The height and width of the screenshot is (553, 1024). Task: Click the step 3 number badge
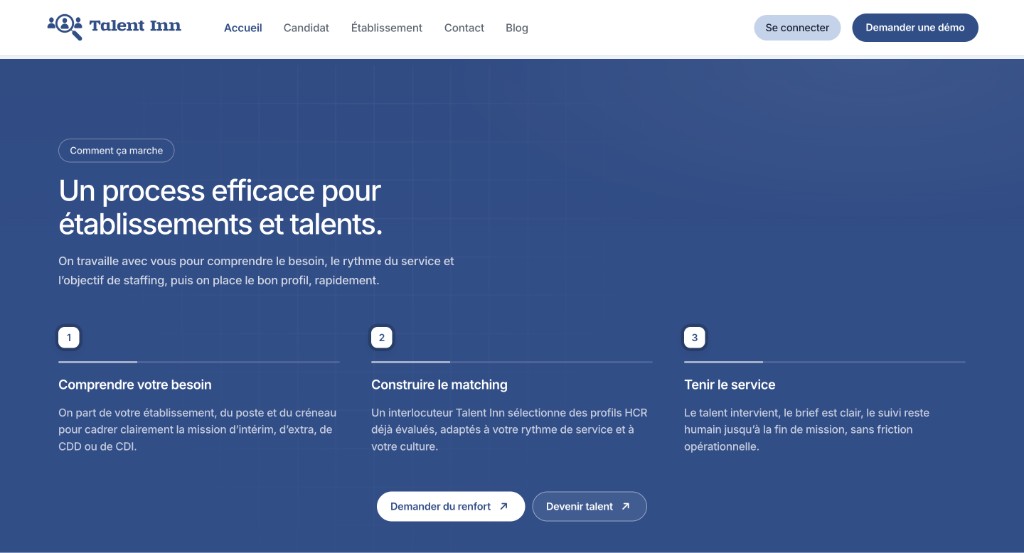pos(694,338)
